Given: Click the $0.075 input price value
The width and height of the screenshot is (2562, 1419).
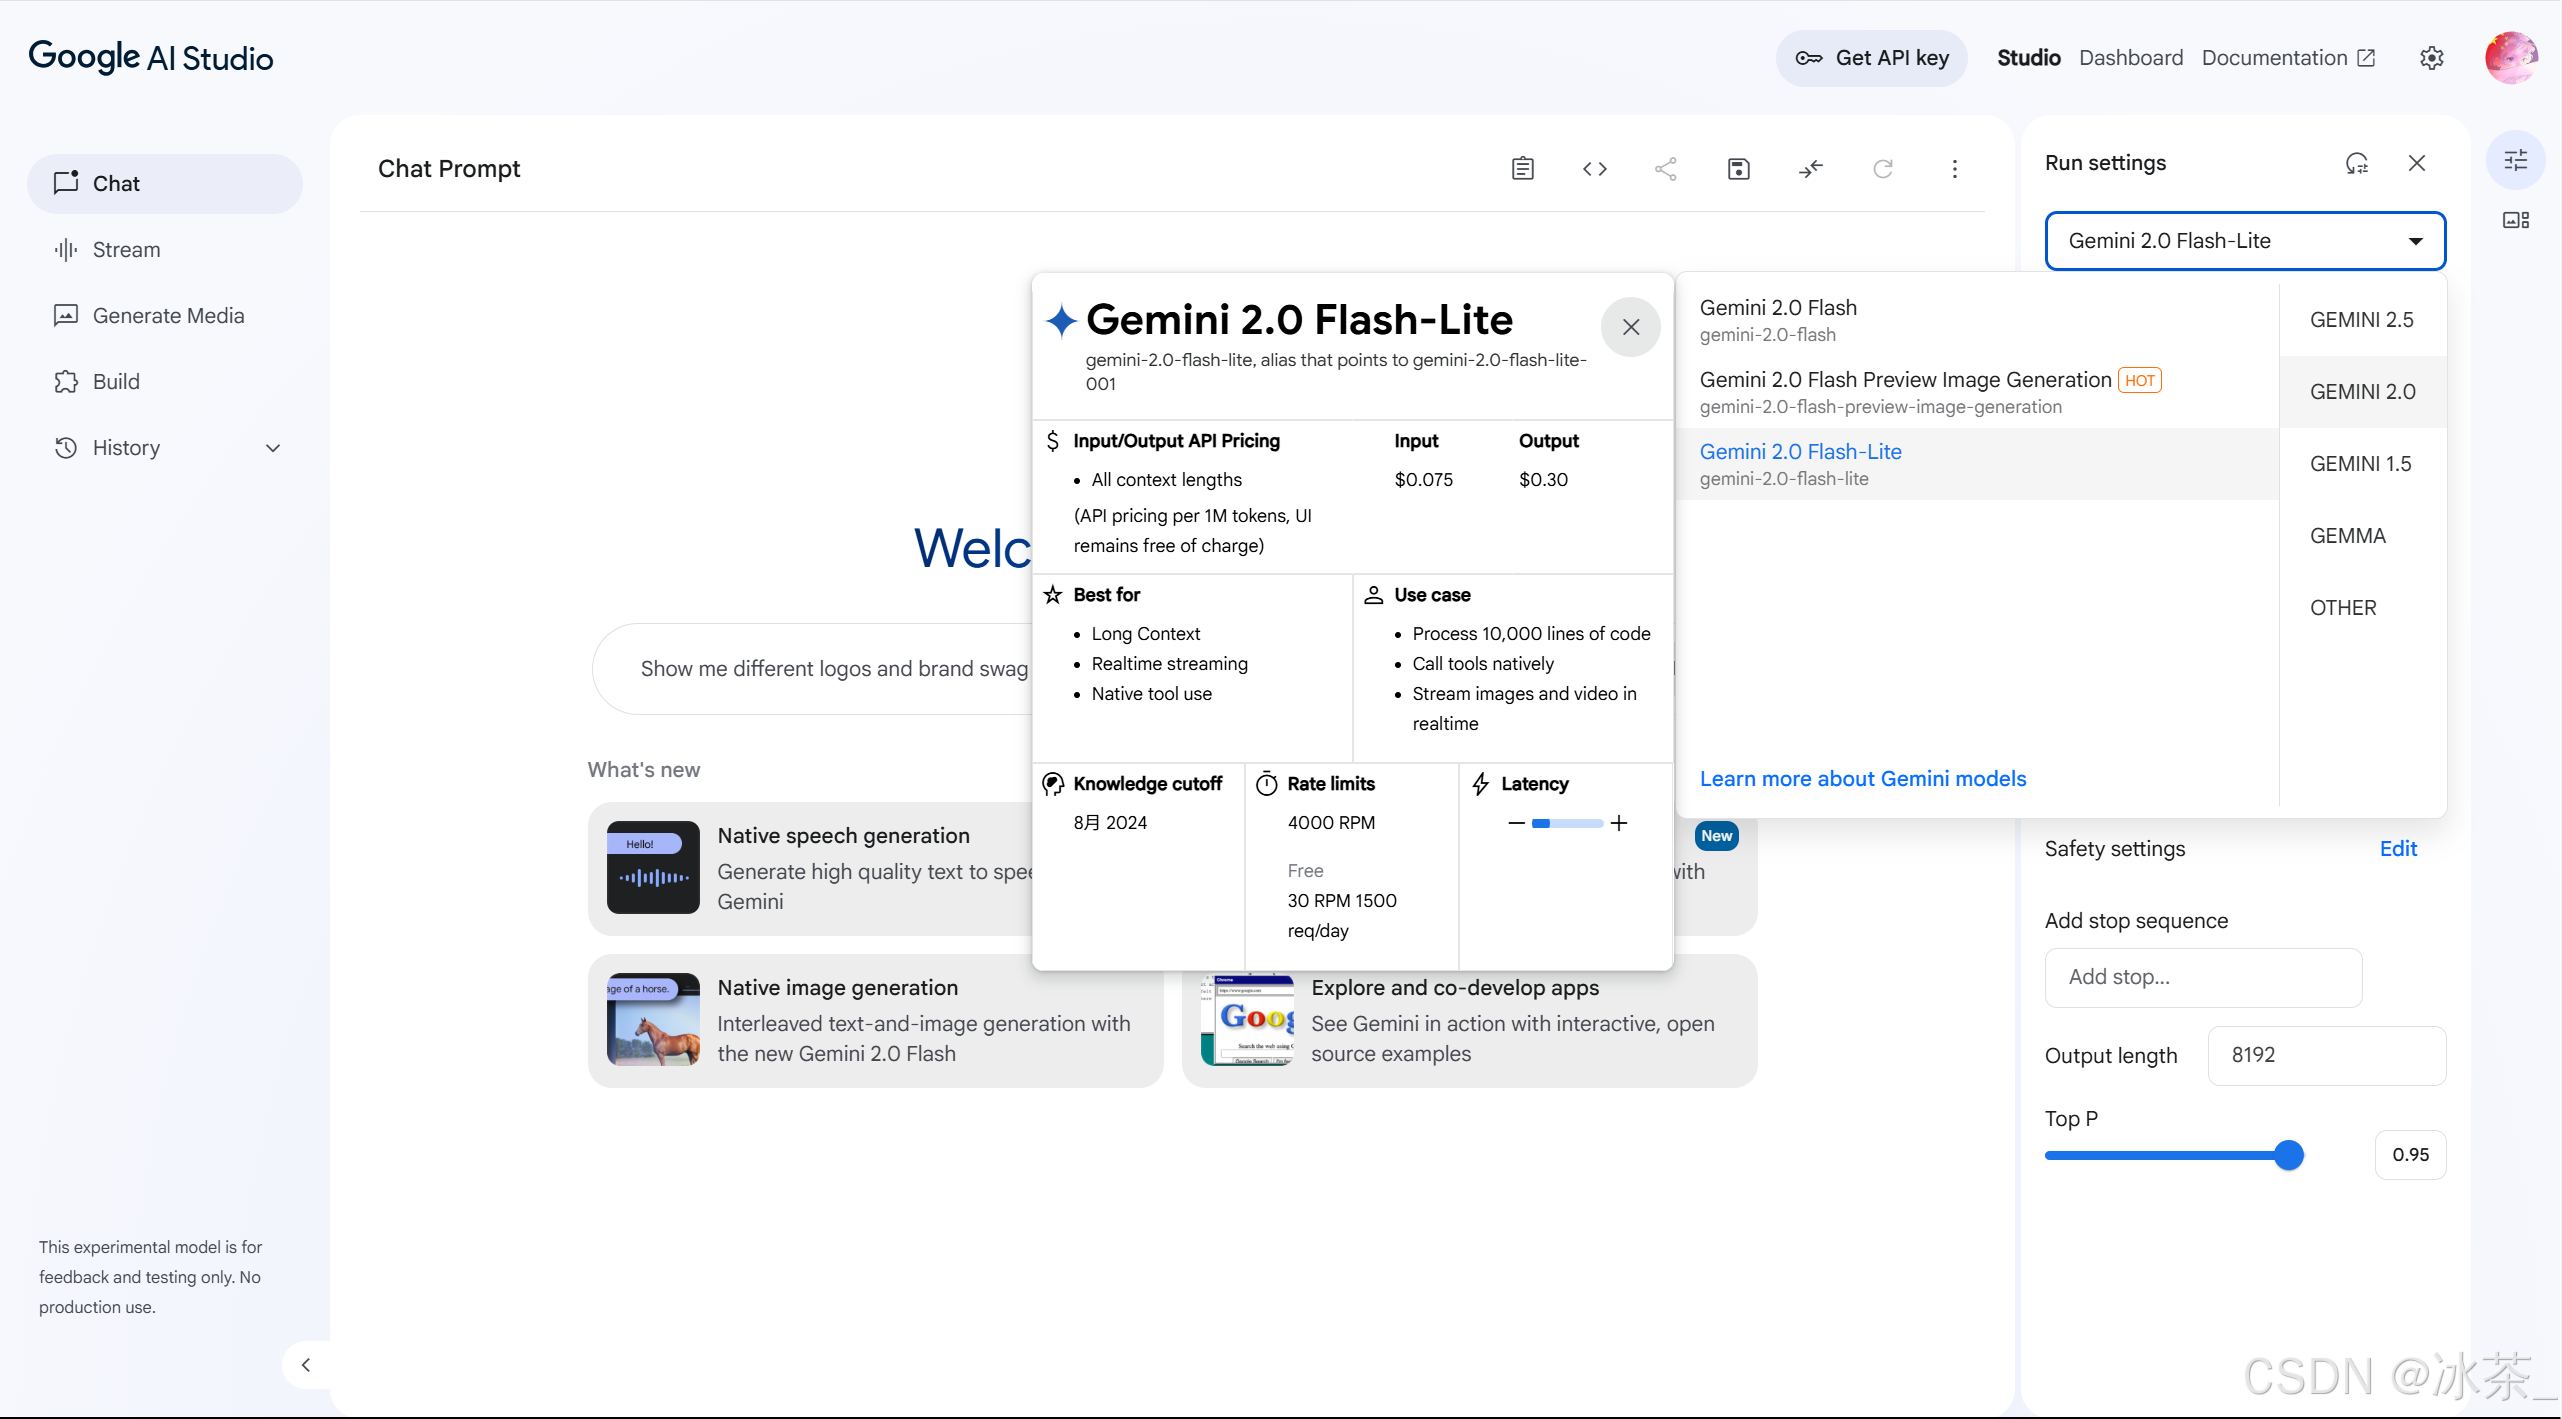Looking at the screenshot, I should [x=1424, y=480].
